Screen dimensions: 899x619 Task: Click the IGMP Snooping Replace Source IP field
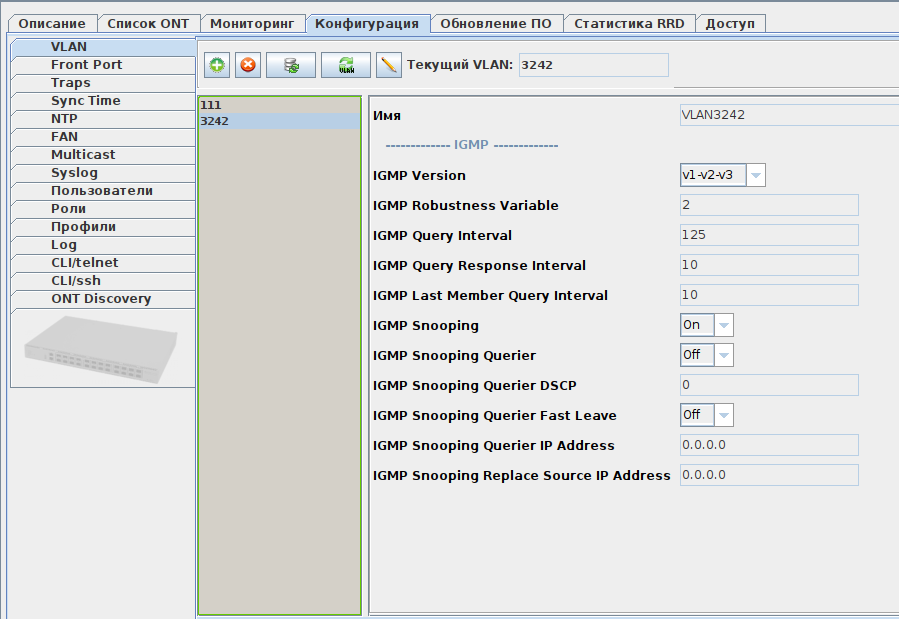[769, 475]
